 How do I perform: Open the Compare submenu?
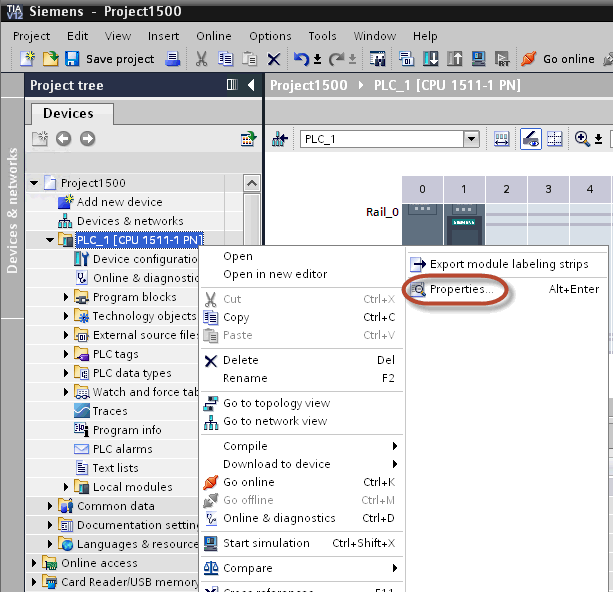pos(301,568)
